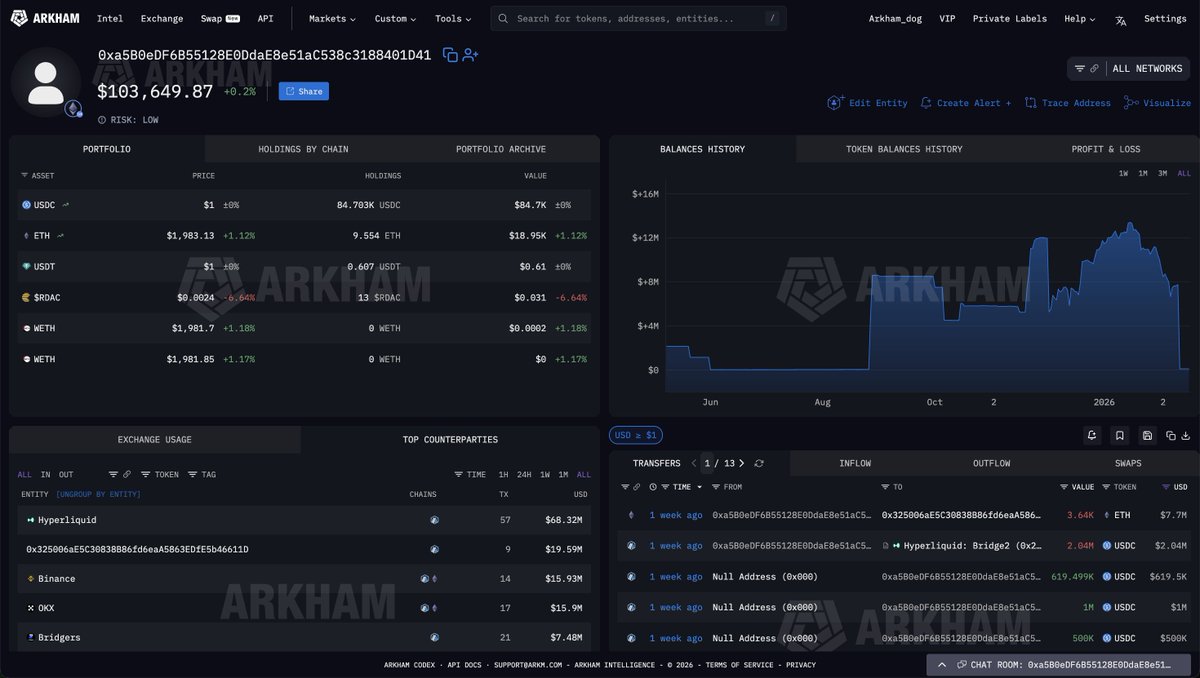The image size is (1200, 678).
Task: Open the Swap page in the header
Action: (219, 19)
